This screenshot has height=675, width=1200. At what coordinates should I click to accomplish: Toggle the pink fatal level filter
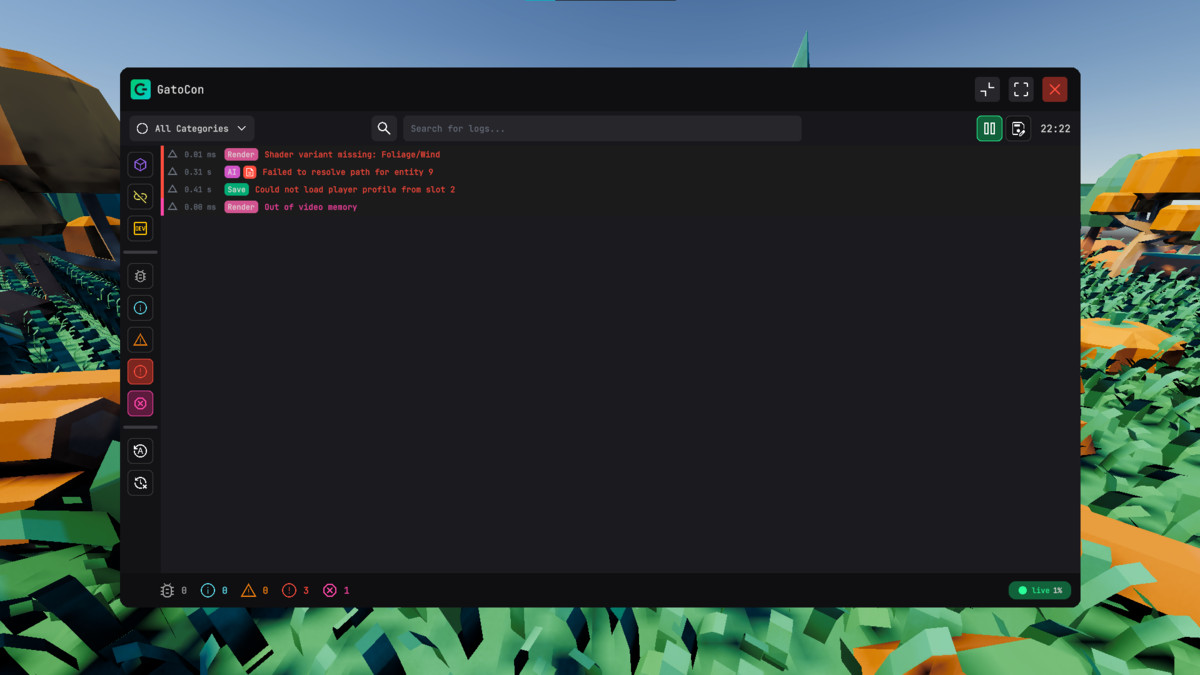pos(140,404)
